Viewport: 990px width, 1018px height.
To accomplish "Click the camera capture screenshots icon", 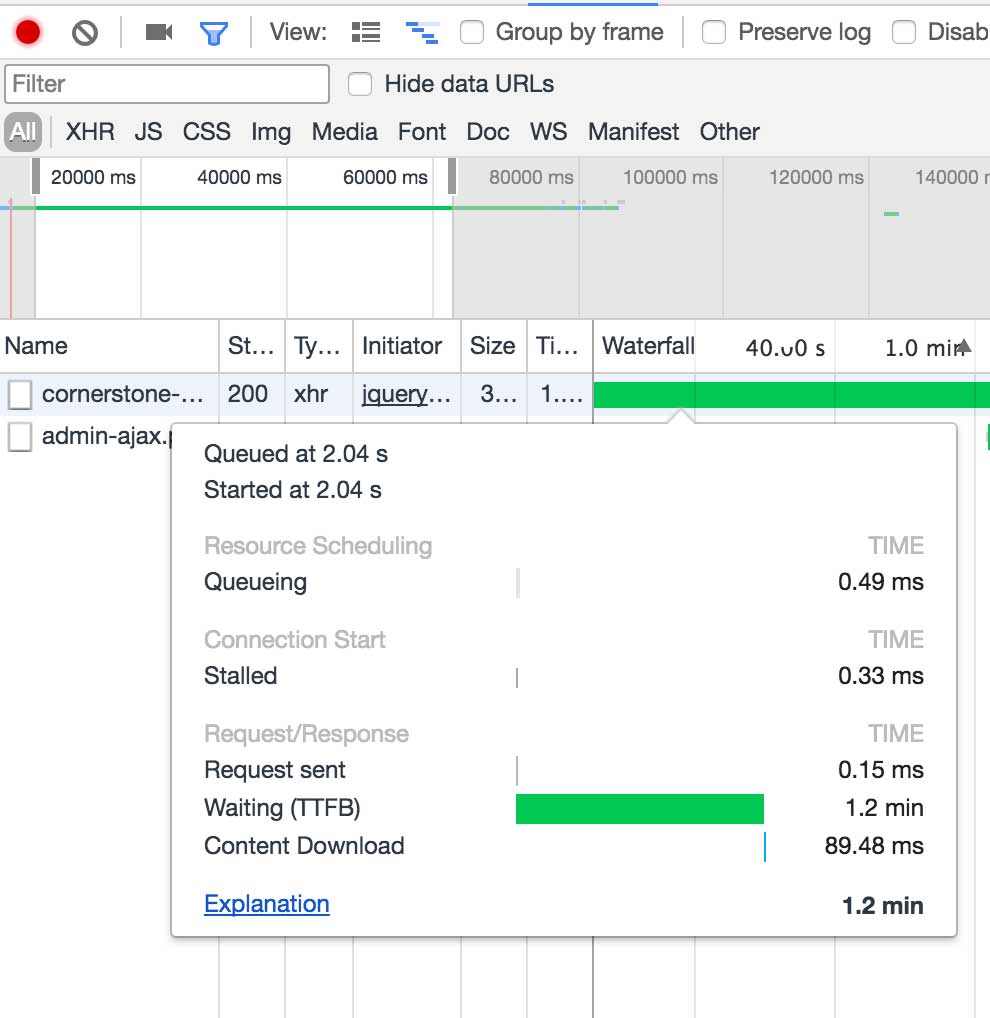I will click(159, 33).
